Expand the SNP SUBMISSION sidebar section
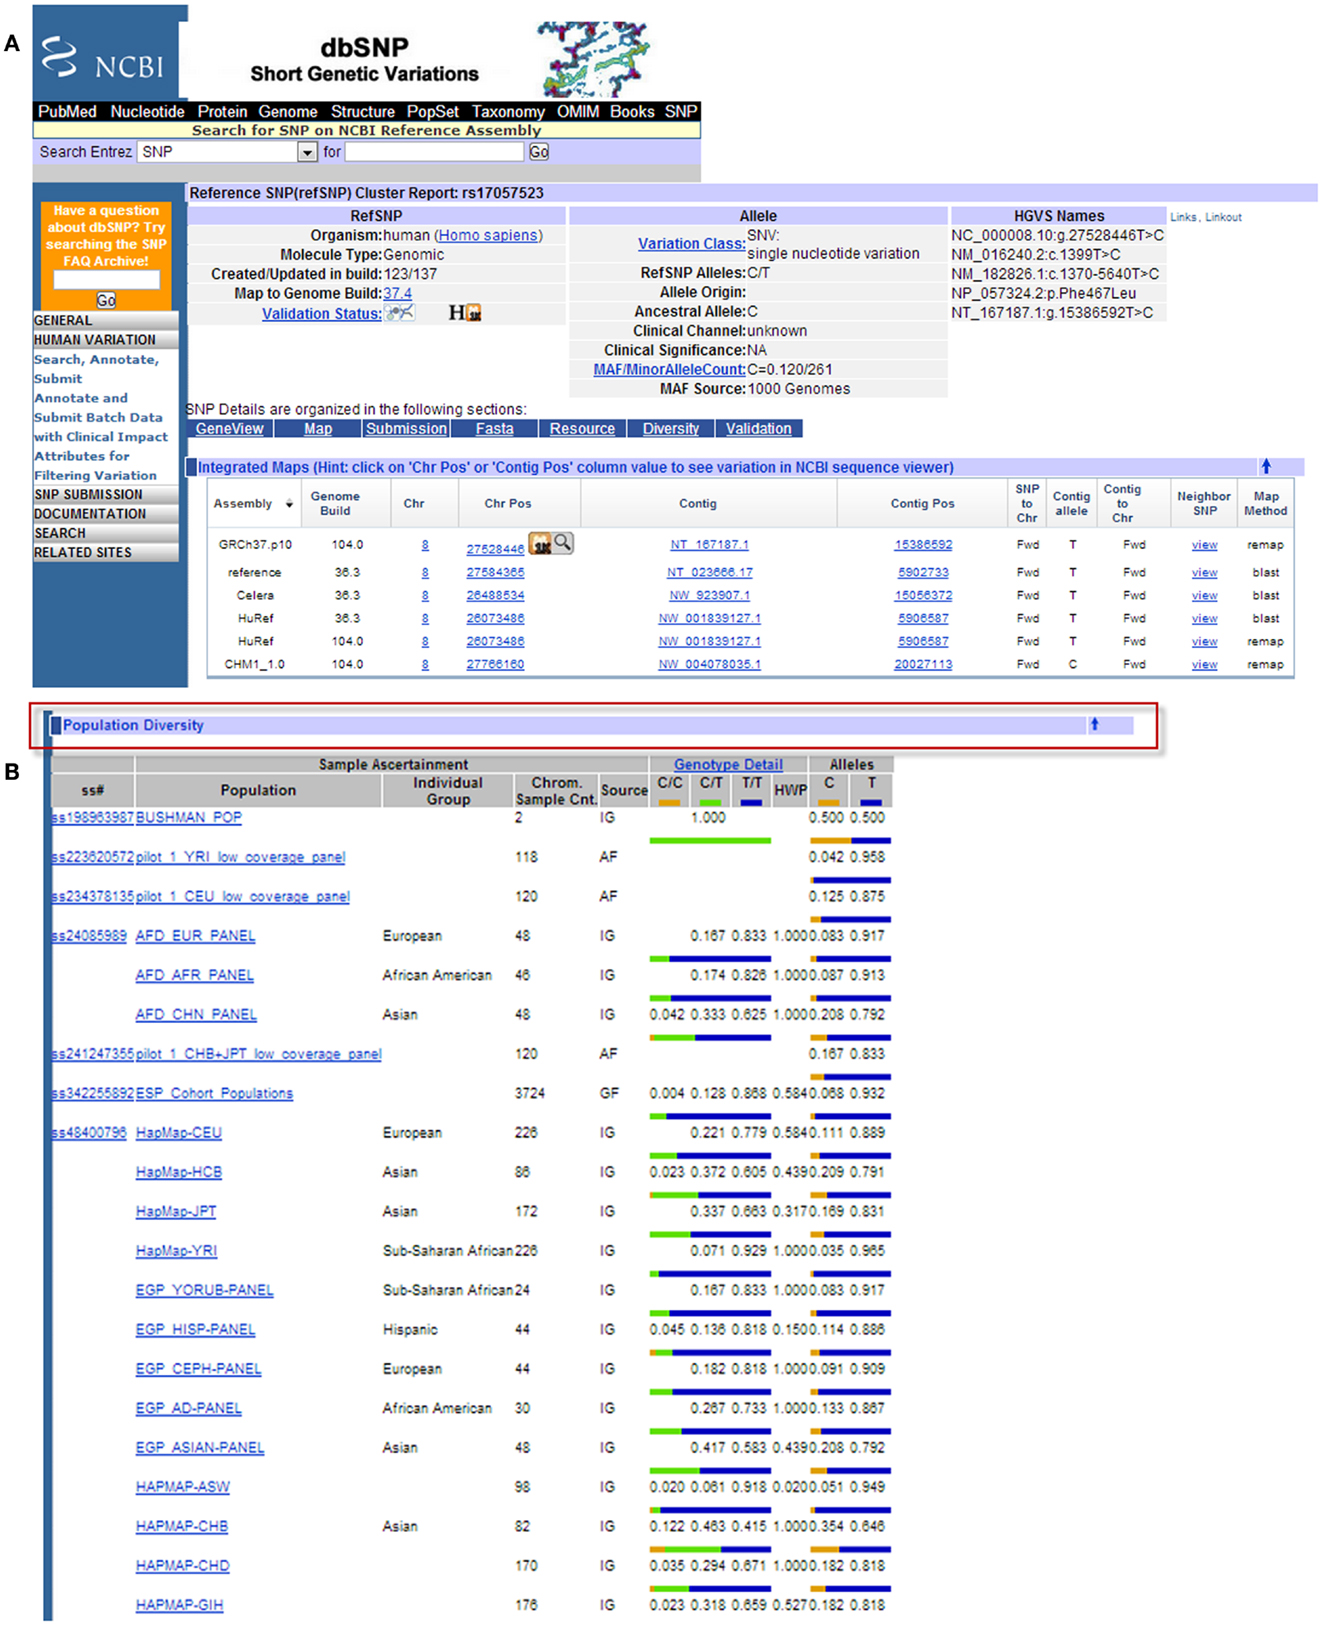Screen dimensions: 1323x1626 pyautogui.click(x=106, y=494)
